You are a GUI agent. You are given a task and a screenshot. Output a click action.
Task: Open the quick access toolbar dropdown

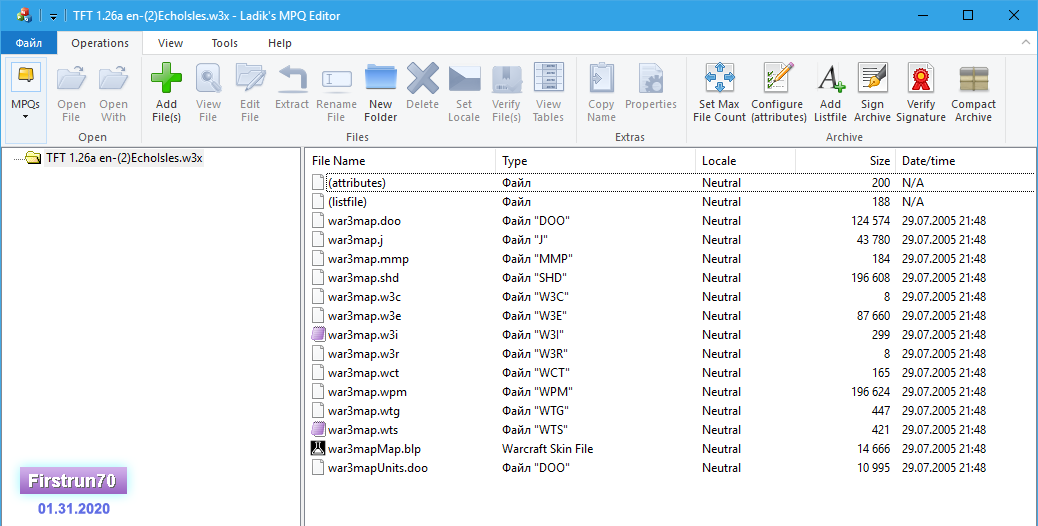[53, 16]
